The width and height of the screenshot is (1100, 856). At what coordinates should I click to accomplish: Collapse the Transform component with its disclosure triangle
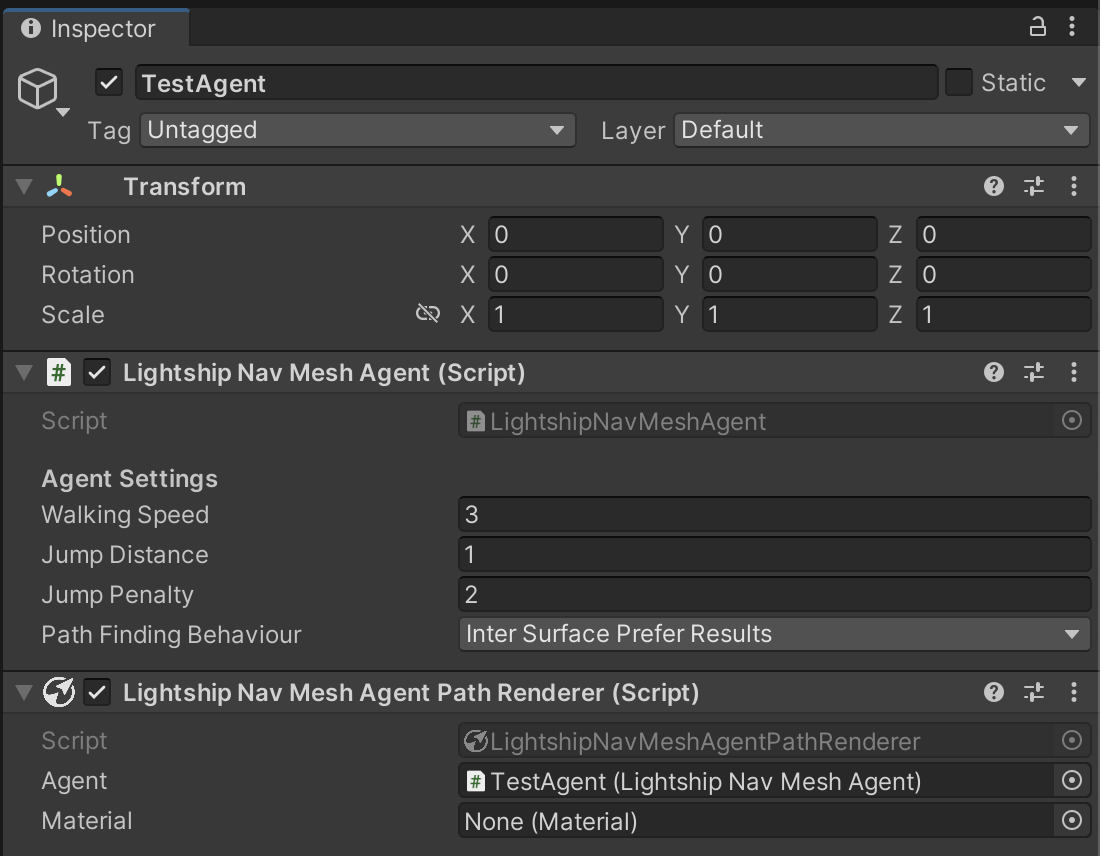click(22, 186)
